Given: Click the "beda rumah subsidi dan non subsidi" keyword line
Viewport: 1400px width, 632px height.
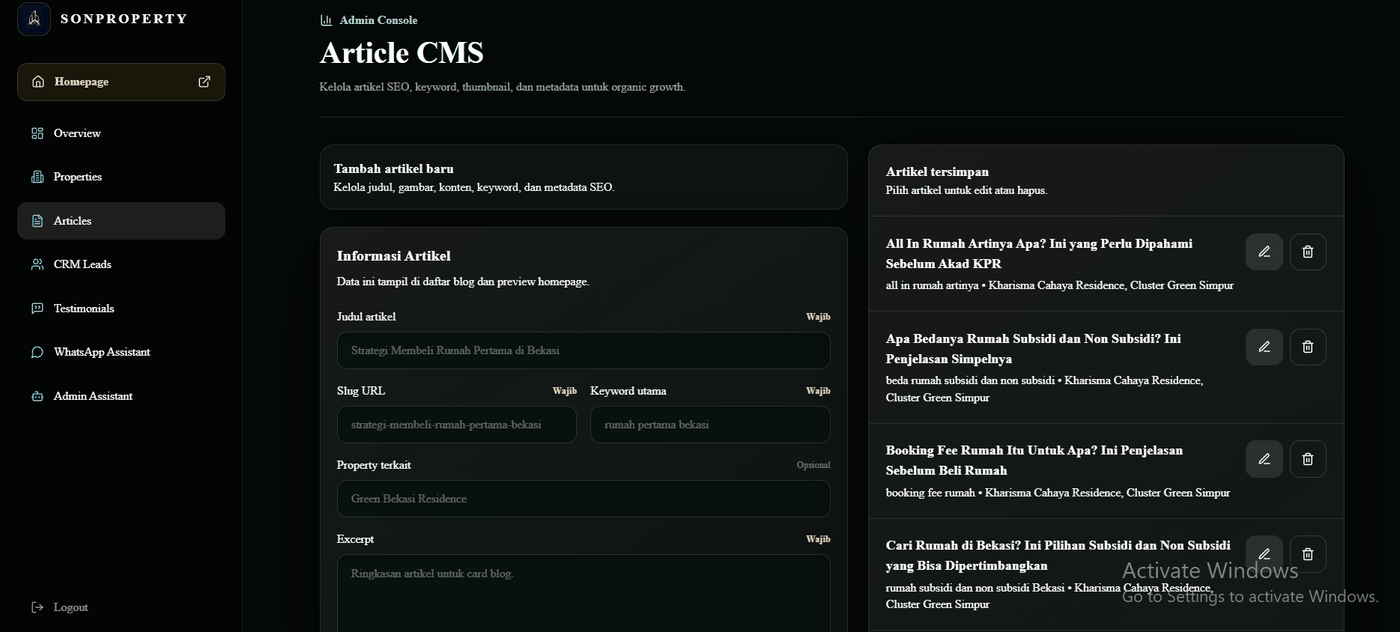Looking at the screenshot, I should tap(1045, 389).
